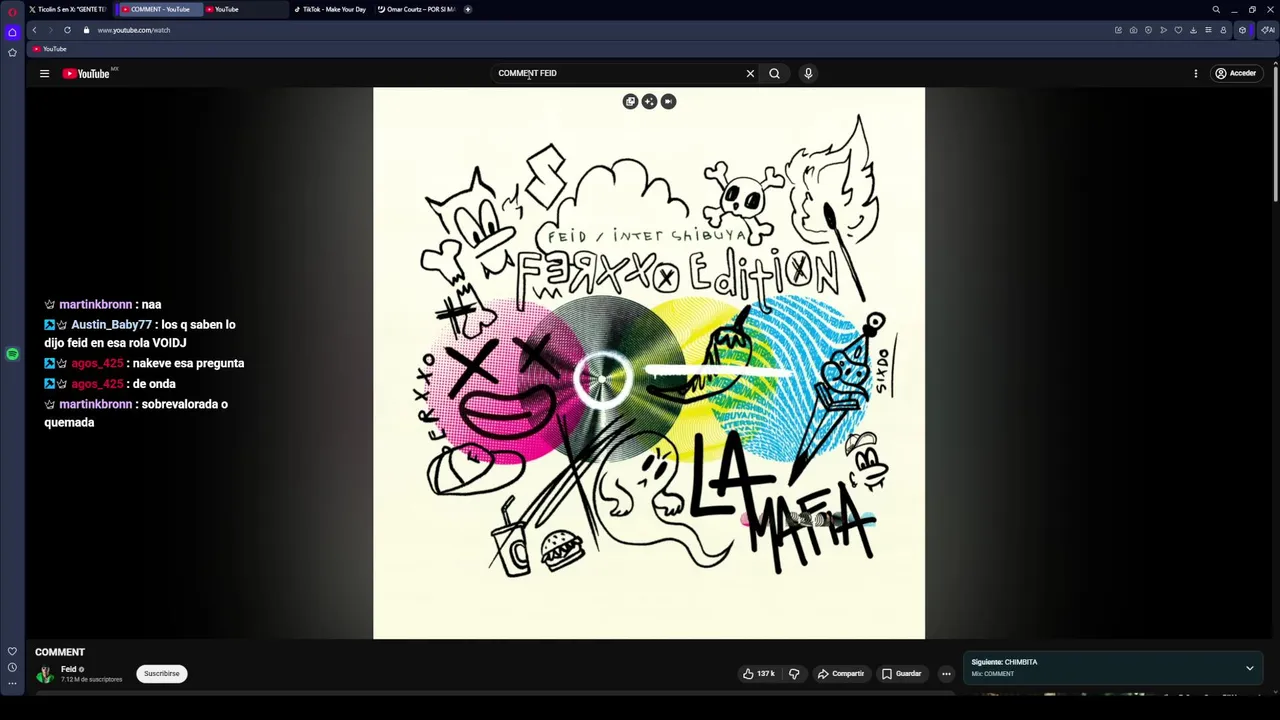The height and width of the screenshot is (720, 1280).
Task: Go back with the browser back arrow
Action: [34, 30]
